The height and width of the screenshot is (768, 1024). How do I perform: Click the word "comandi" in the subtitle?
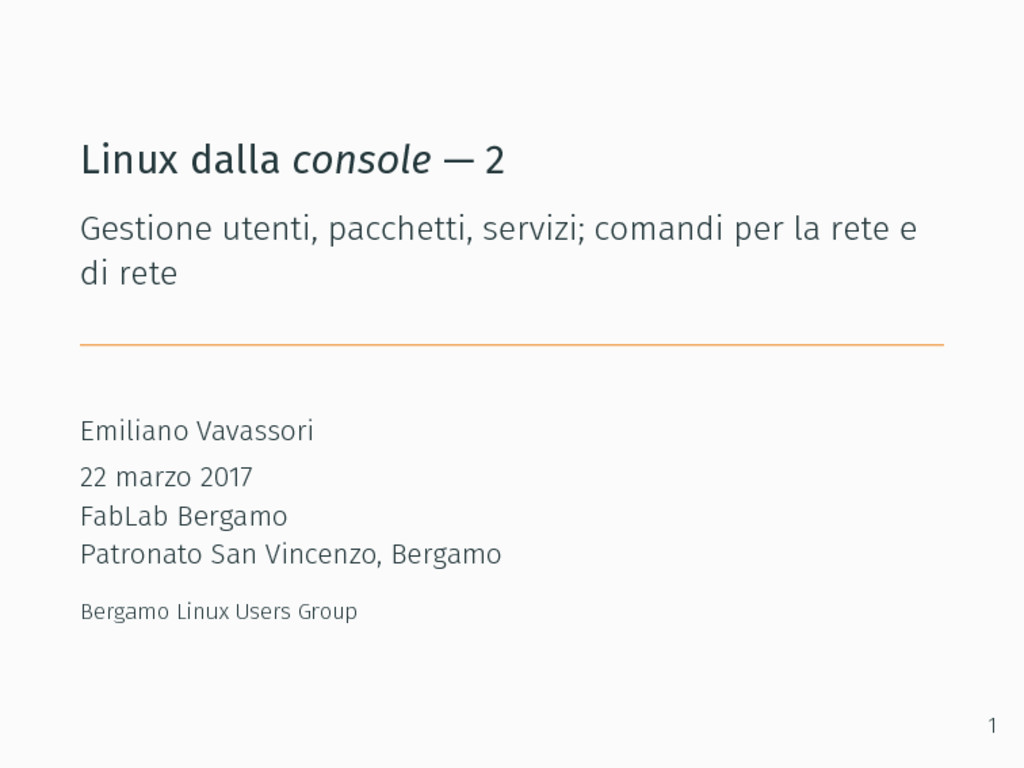tap(660, 229)
